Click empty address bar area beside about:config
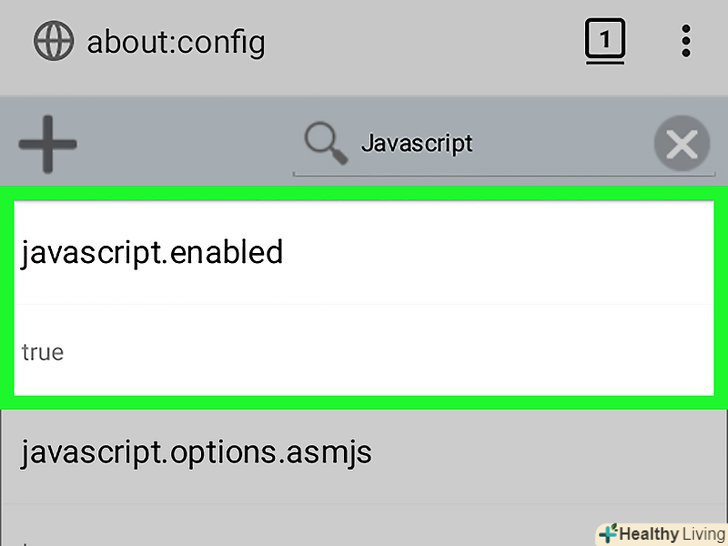Viewport: 728px width, 546px height. pyautogui.click(x=420, y=42)
